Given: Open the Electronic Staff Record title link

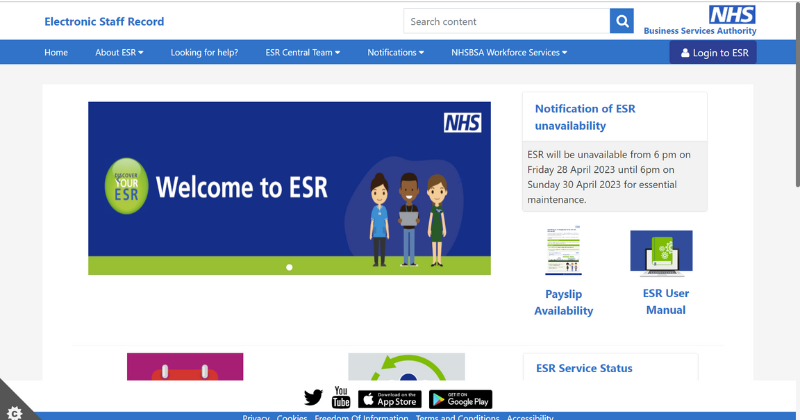Looking at the screenshot, I should coord(104,21).
